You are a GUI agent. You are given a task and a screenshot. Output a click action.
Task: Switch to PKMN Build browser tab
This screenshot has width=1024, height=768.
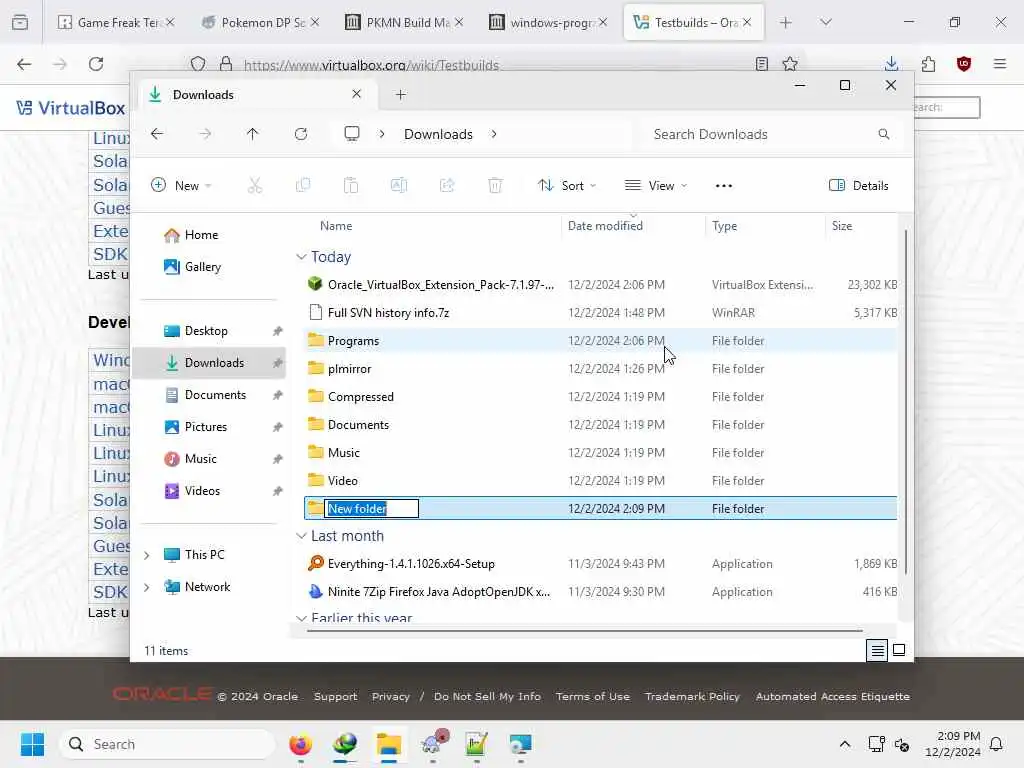click(404, 22)
